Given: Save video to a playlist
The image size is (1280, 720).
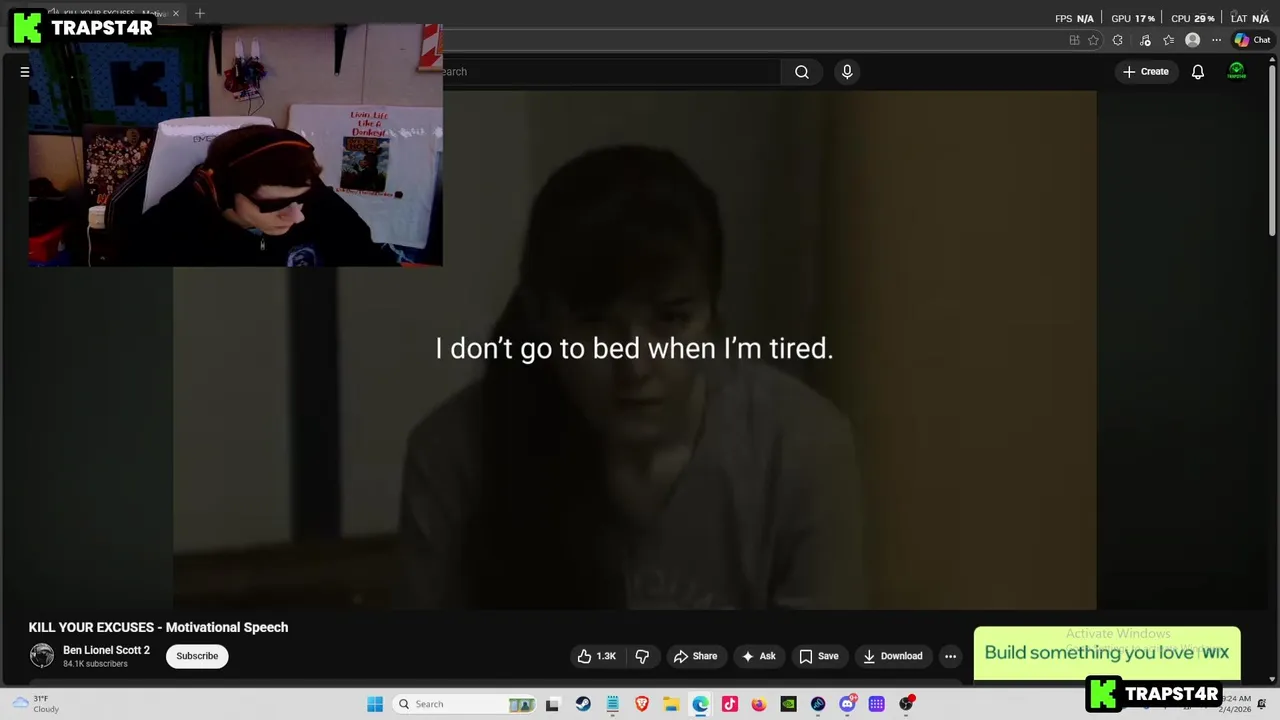Looking at the screenshot, I should click(x=819, y=656).
